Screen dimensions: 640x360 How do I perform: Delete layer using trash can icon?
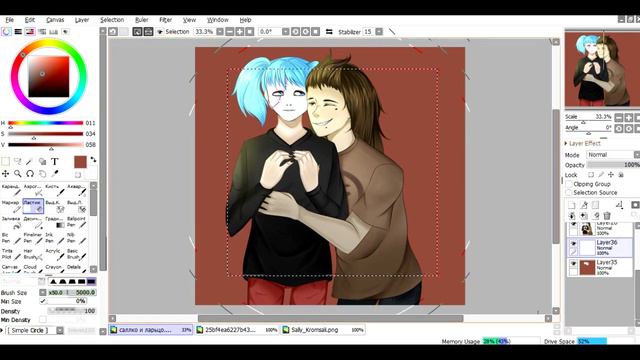[607, 216]
